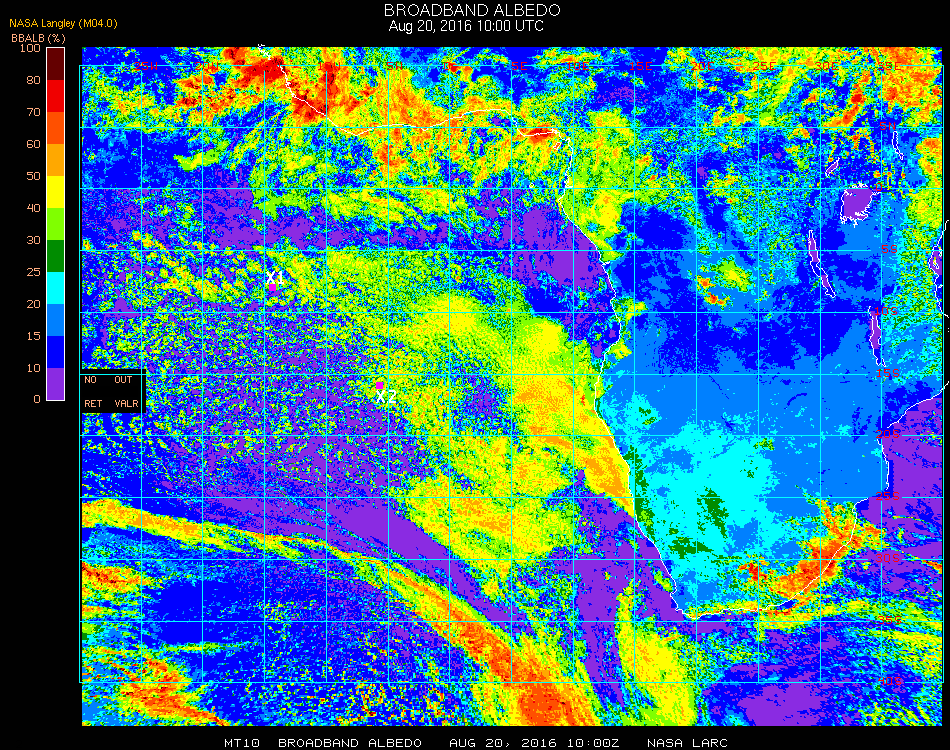
Task: Click the 15S latitude label
Action: coord(888,373)
